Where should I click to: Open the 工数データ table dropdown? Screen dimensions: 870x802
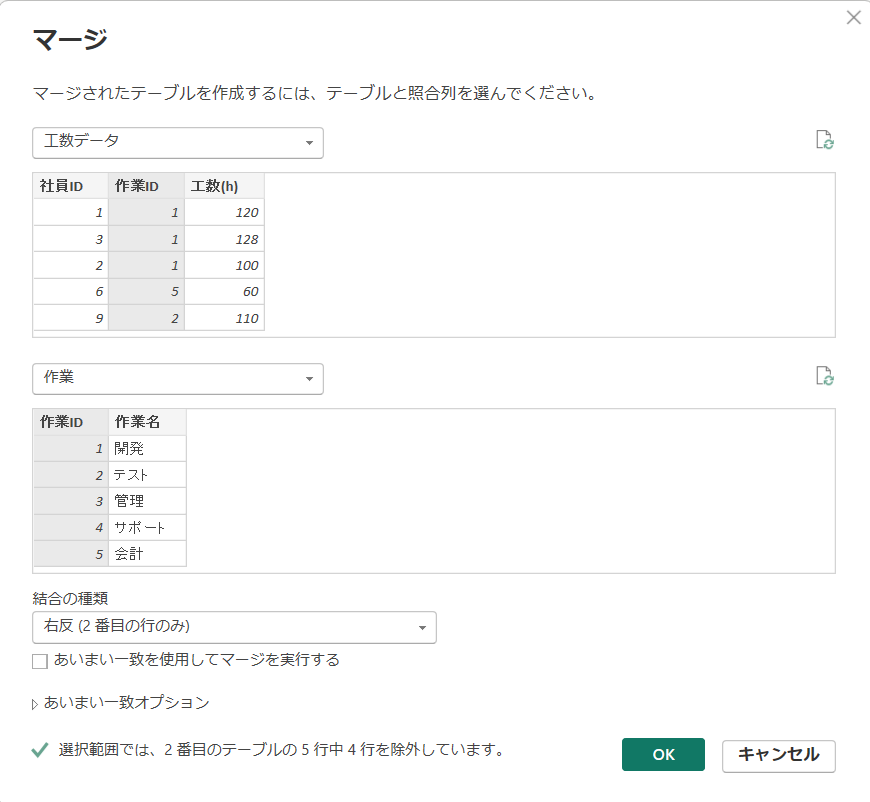(177, 142)
